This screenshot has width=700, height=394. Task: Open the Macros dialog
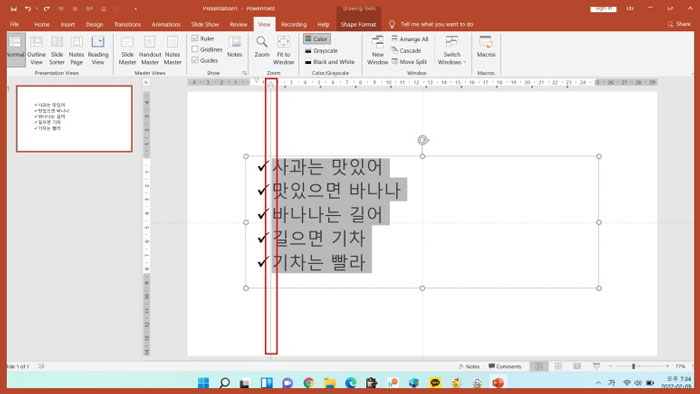click(486, 46)
